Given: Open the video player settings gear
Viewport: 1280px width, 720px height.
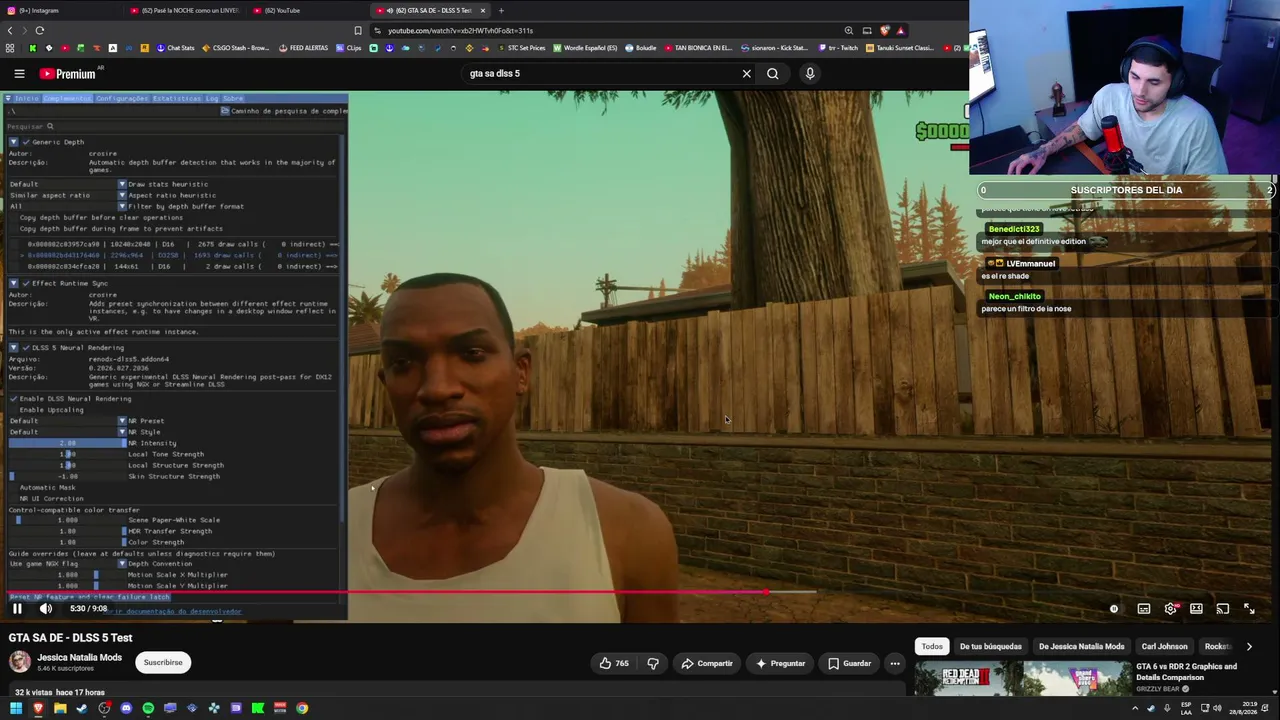Looking at the screenshot, I should (1171, 608).
